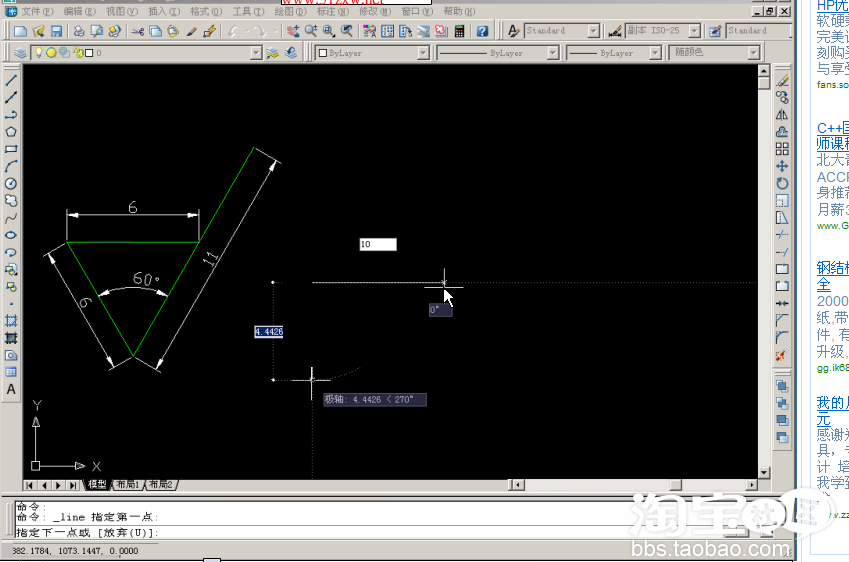Viewport: 849px width, 562px height.
Task: Select the Move modify tool
Action: [782, 166]
